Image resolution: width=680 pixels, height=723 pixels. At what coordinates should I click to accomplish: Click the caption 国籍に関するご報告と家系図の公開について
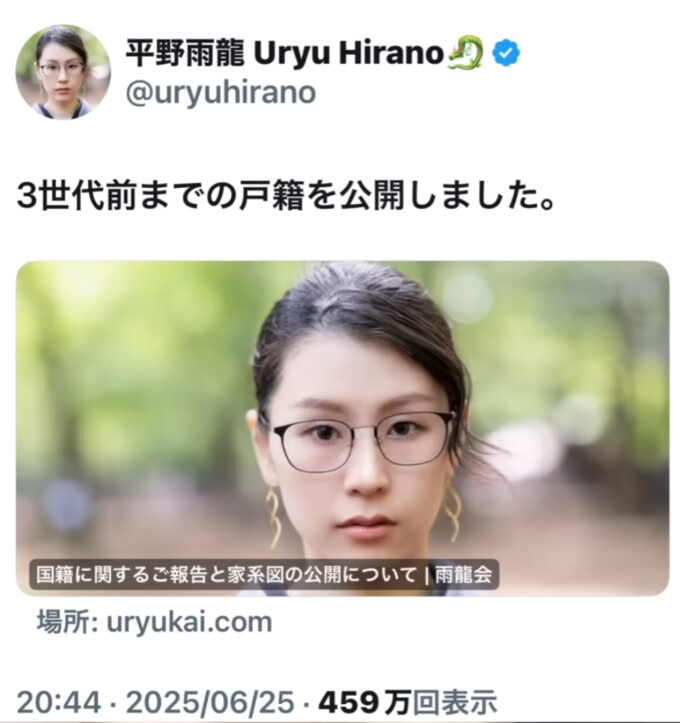click(226, 575)
